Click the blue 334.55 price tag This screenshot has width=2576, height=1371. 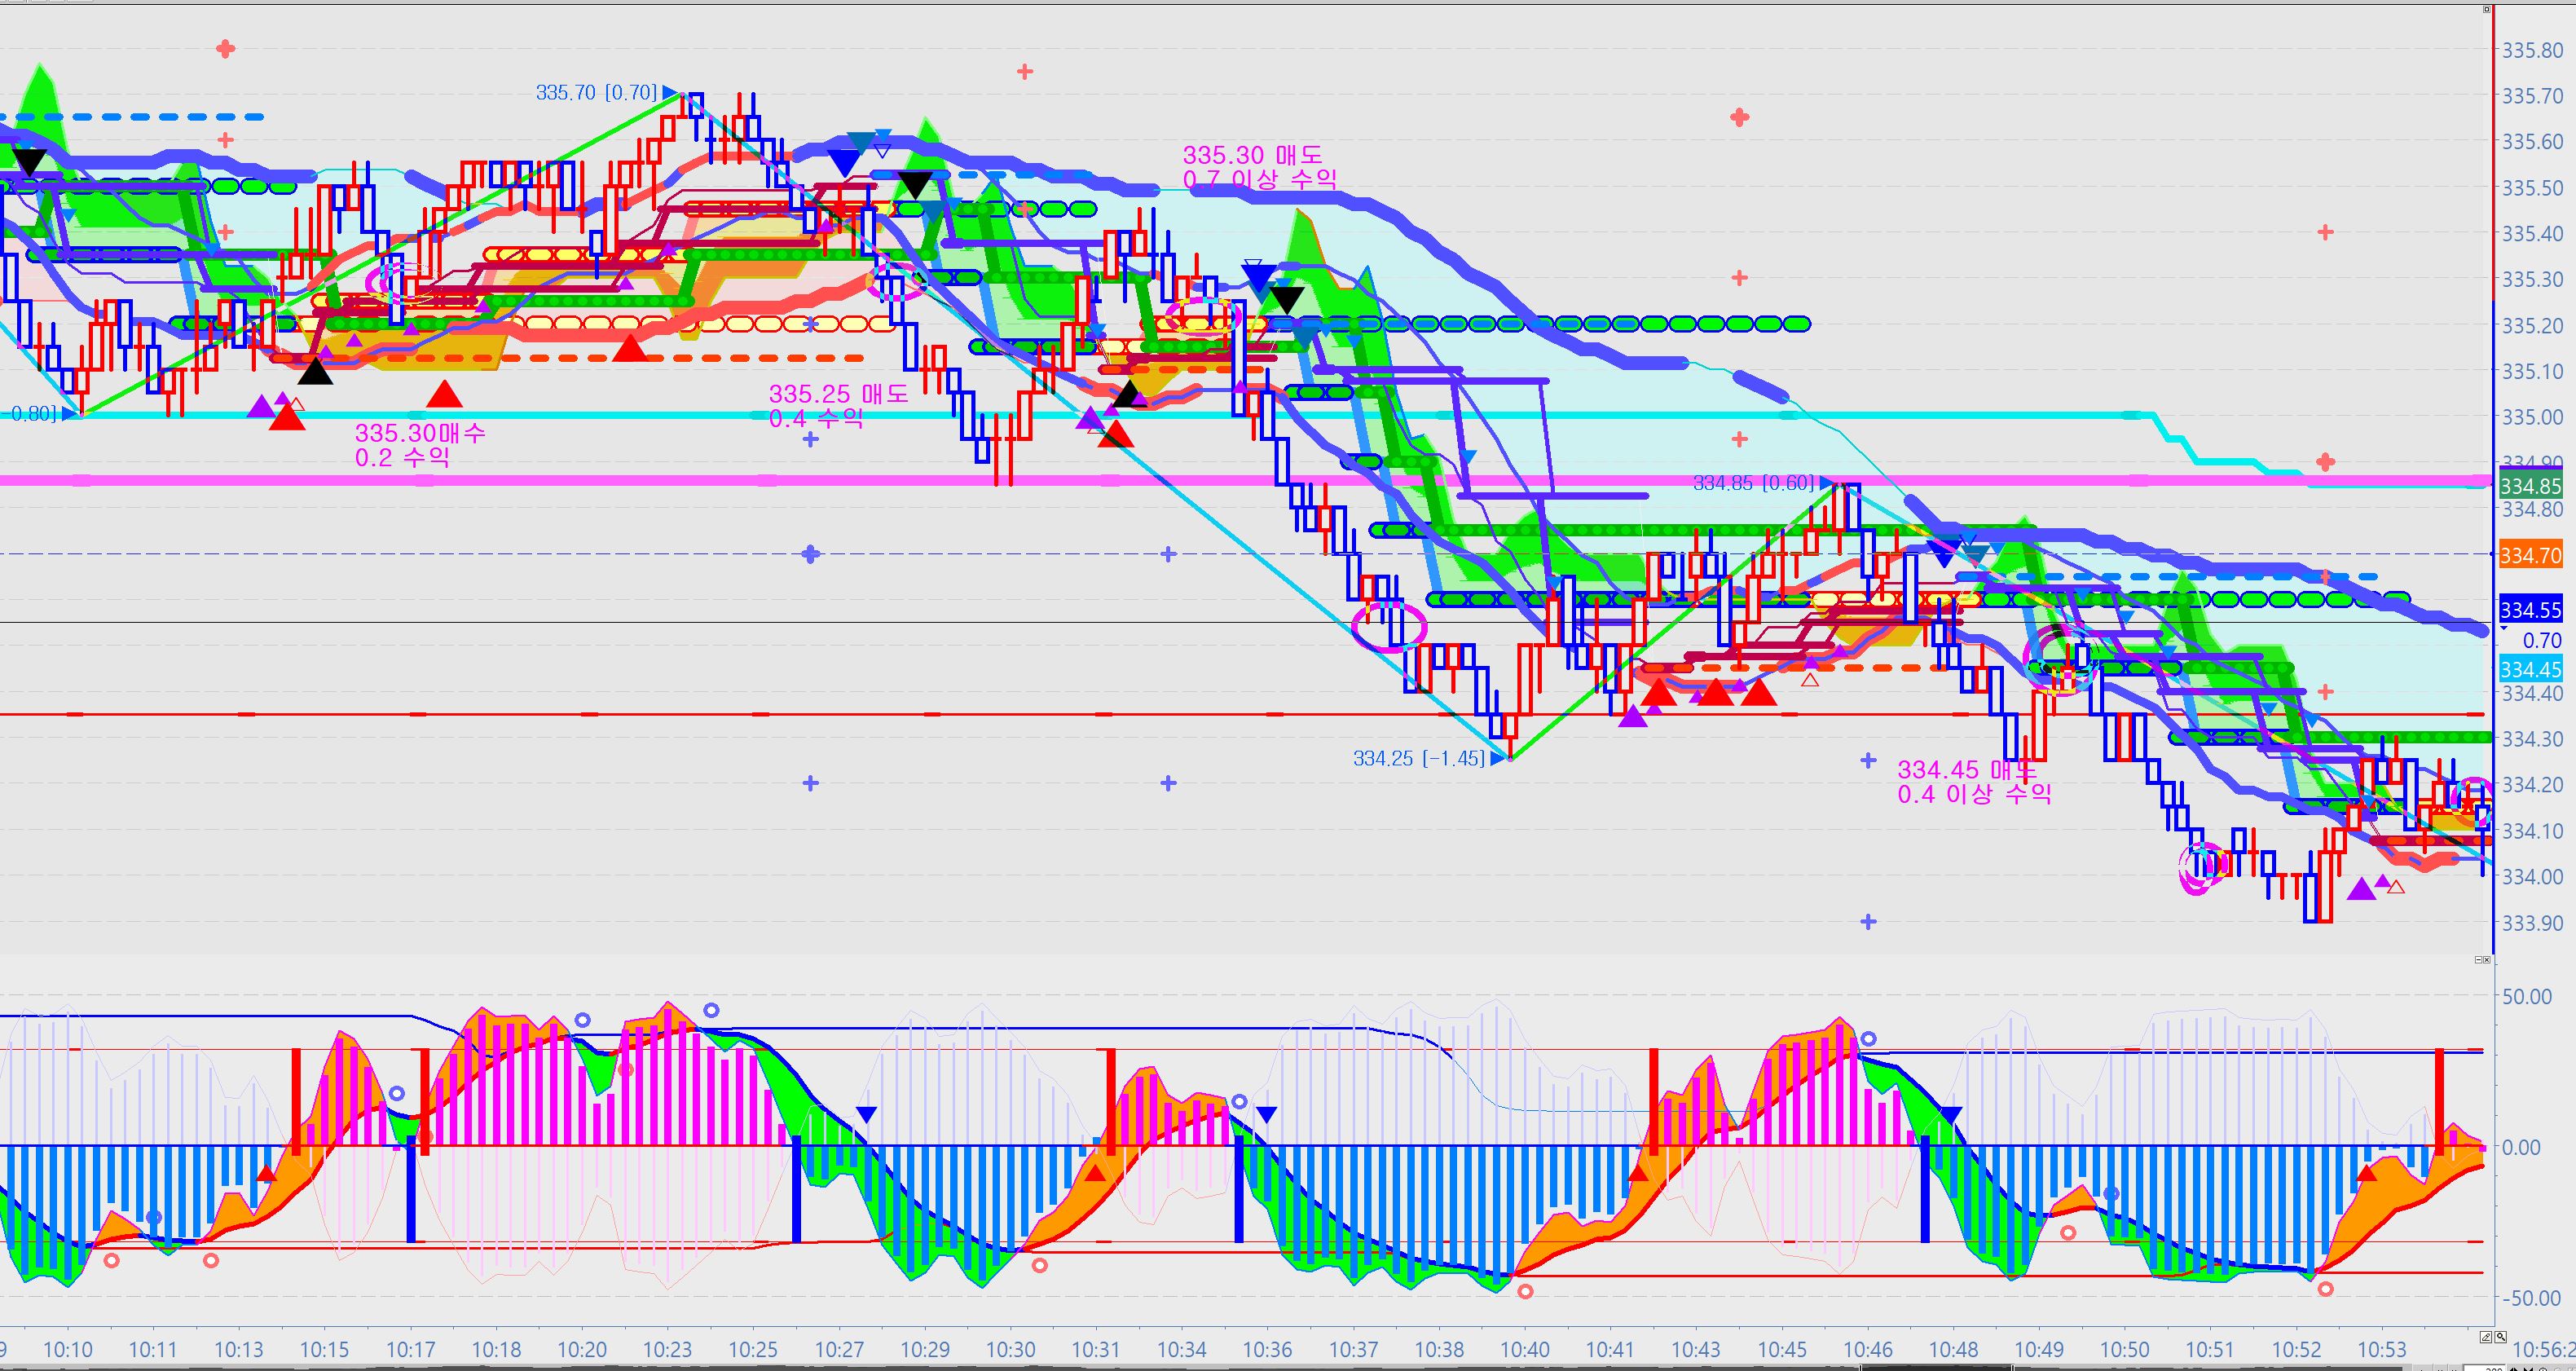click(x=2530, y=610)
